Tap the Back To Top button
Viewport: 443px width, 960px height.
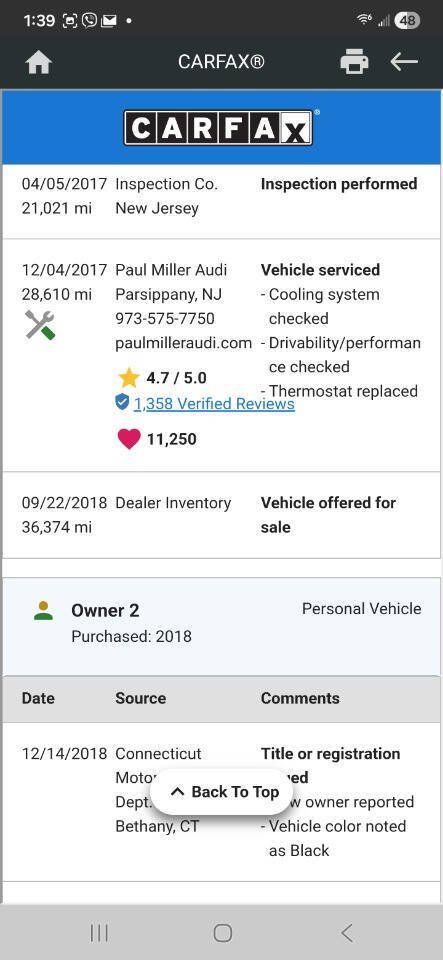(223, 792)
